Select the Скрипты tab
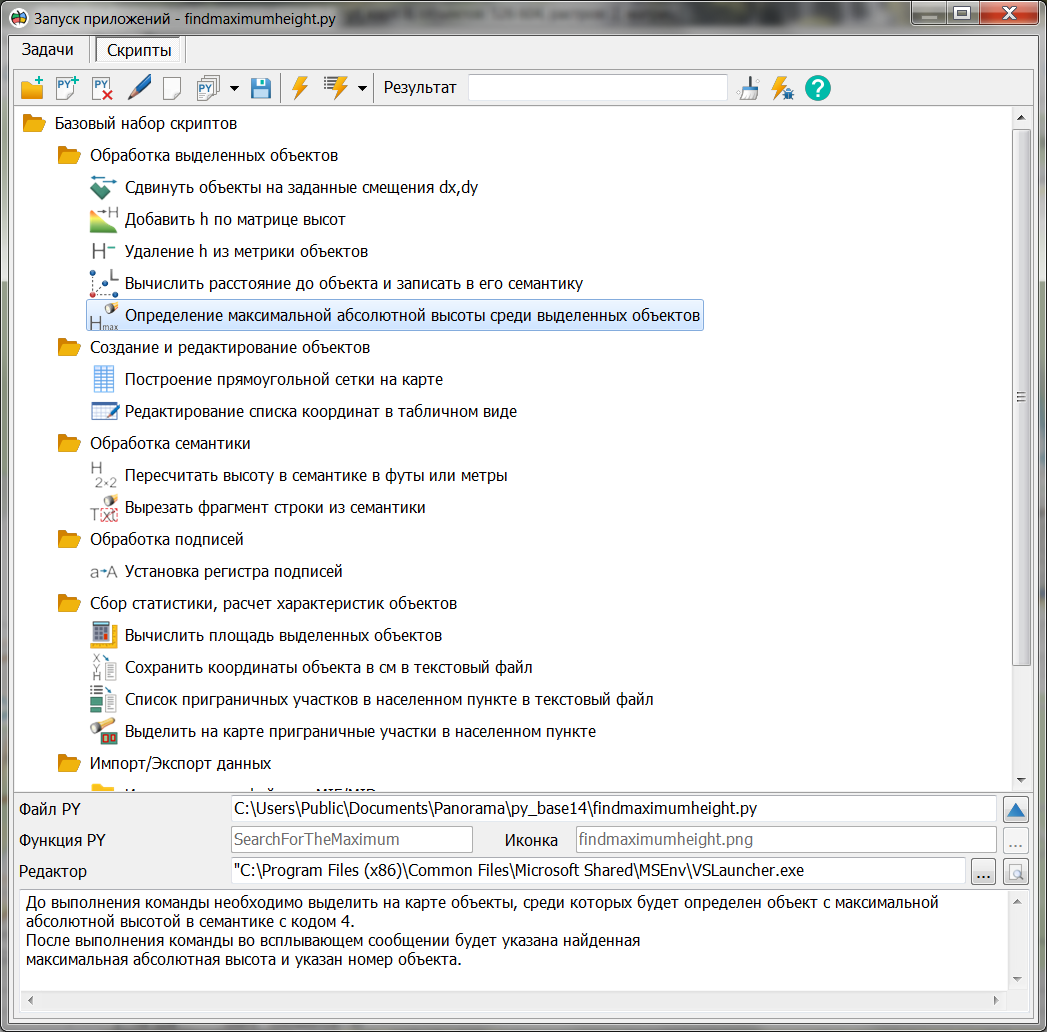Screen dimensions: 1047x1032 tap(139, 50)
